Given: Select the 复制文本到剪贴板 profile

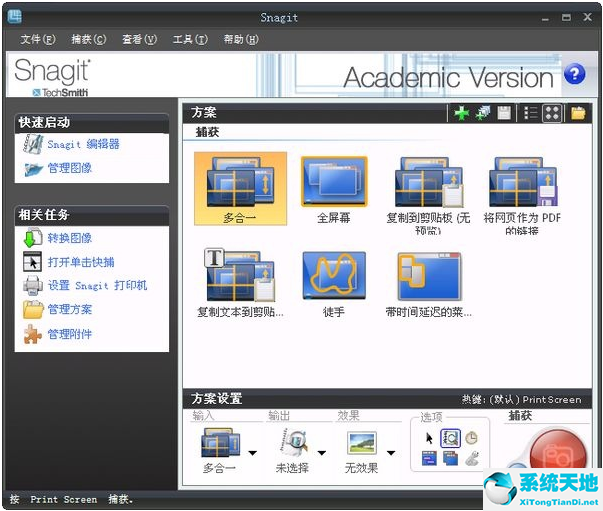Looking at the screenshot, I should [x=240, y=284].
